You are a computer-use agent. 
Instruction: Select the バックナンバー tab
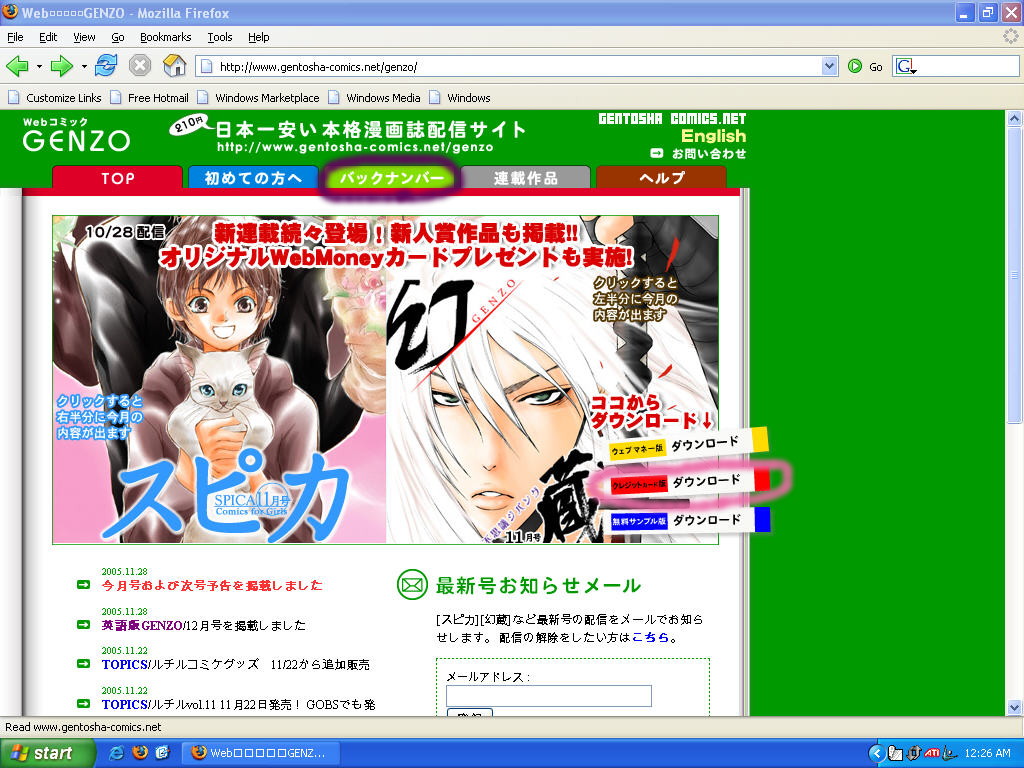click(391, 178)
